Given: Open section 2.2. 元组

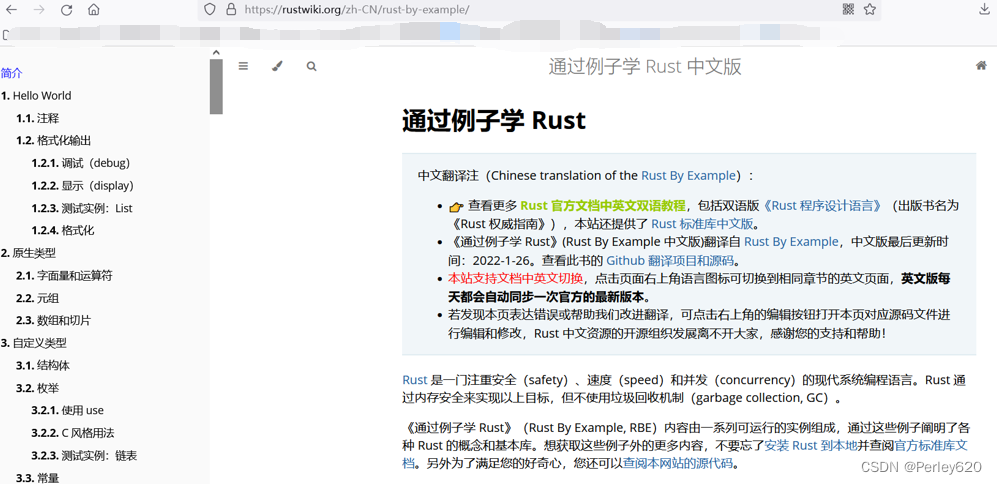Looking at the screenshot, I should tap(38, 298).
